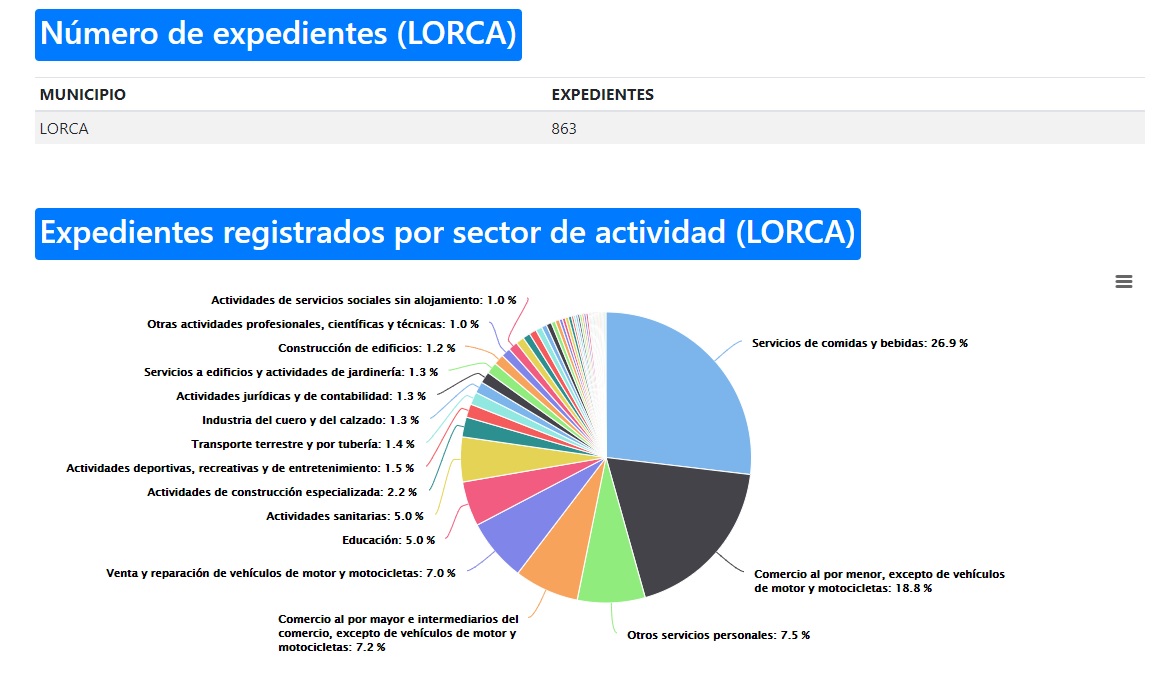Click the 'Educación: 5.0 %' data label
This screenshot has height=673, width=1165.
point(388,540)
